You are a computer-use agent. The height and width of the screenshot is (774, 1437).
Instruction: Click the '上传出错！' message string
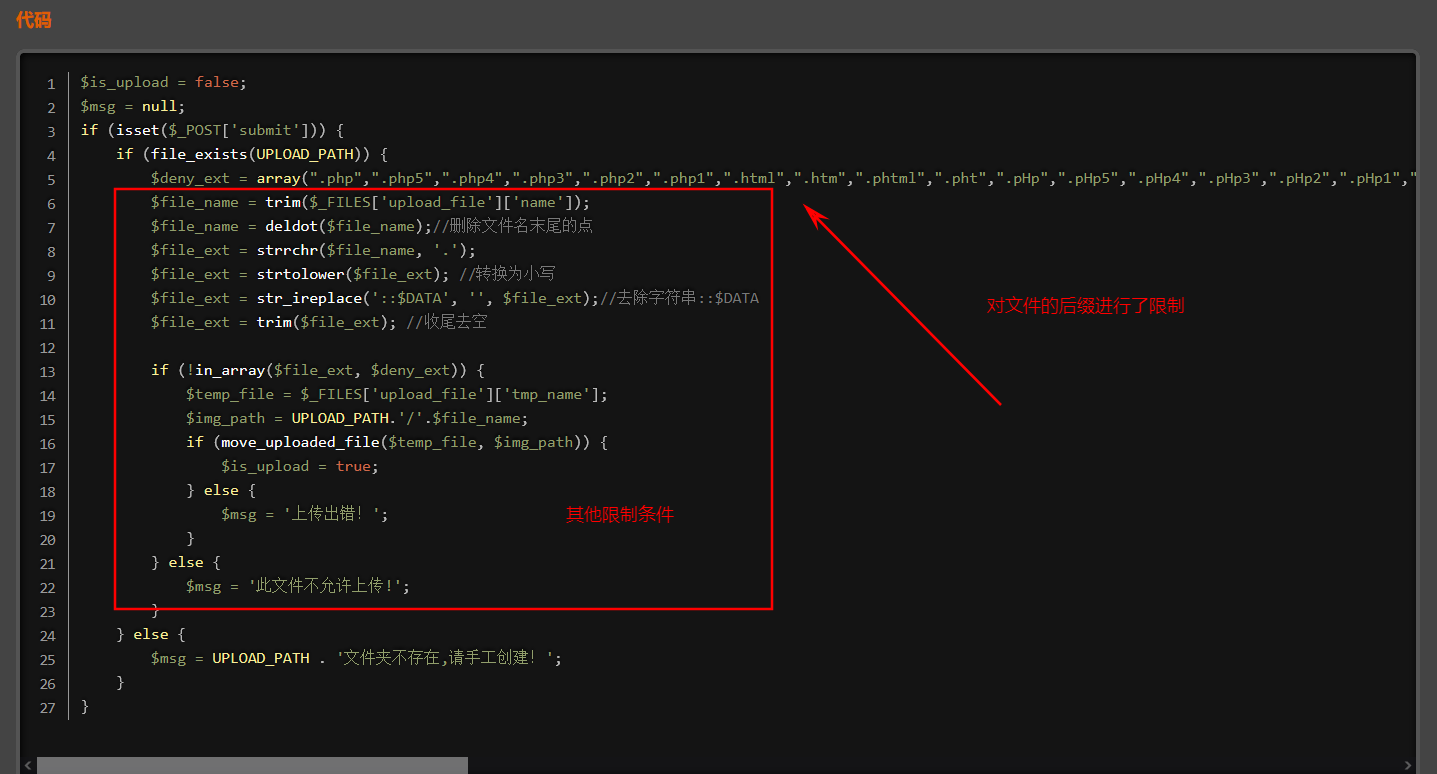click(331, 514)
